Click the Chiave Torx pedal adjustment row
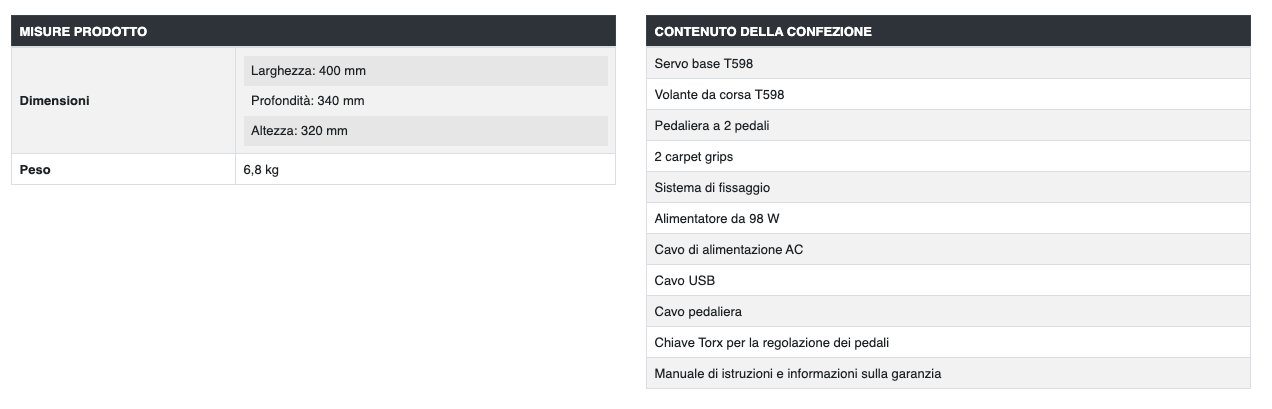Viewport: 1272px width, 409px height. [771, 343]
